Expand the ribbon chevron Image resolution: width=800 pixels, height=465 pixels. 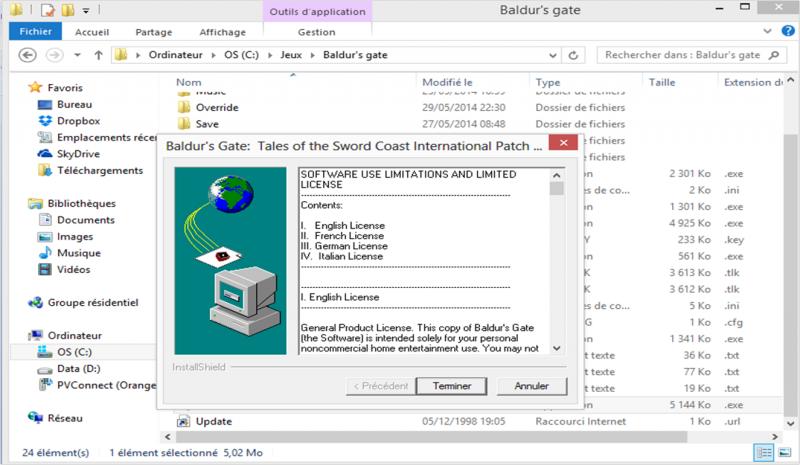click(x=767, y=31)
